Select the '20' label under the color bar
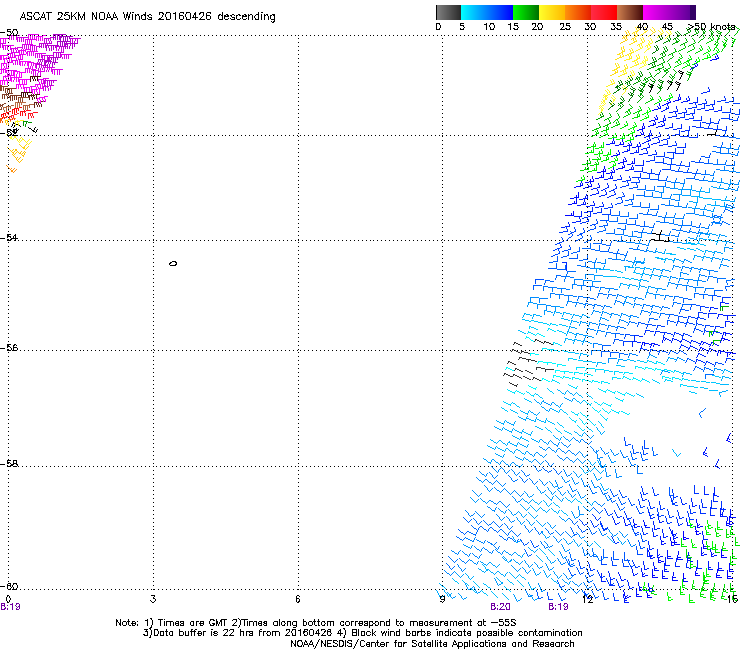The height and width of the screenshot is (650, 740). pos(537,27)
